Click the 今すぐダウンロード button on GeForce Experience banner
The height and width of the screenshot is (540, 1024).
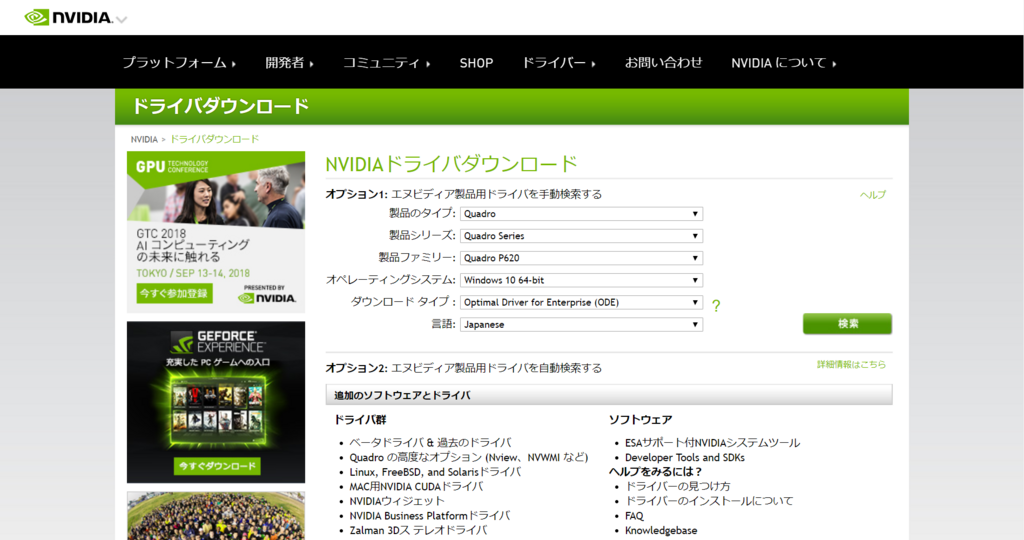[217, 466]
